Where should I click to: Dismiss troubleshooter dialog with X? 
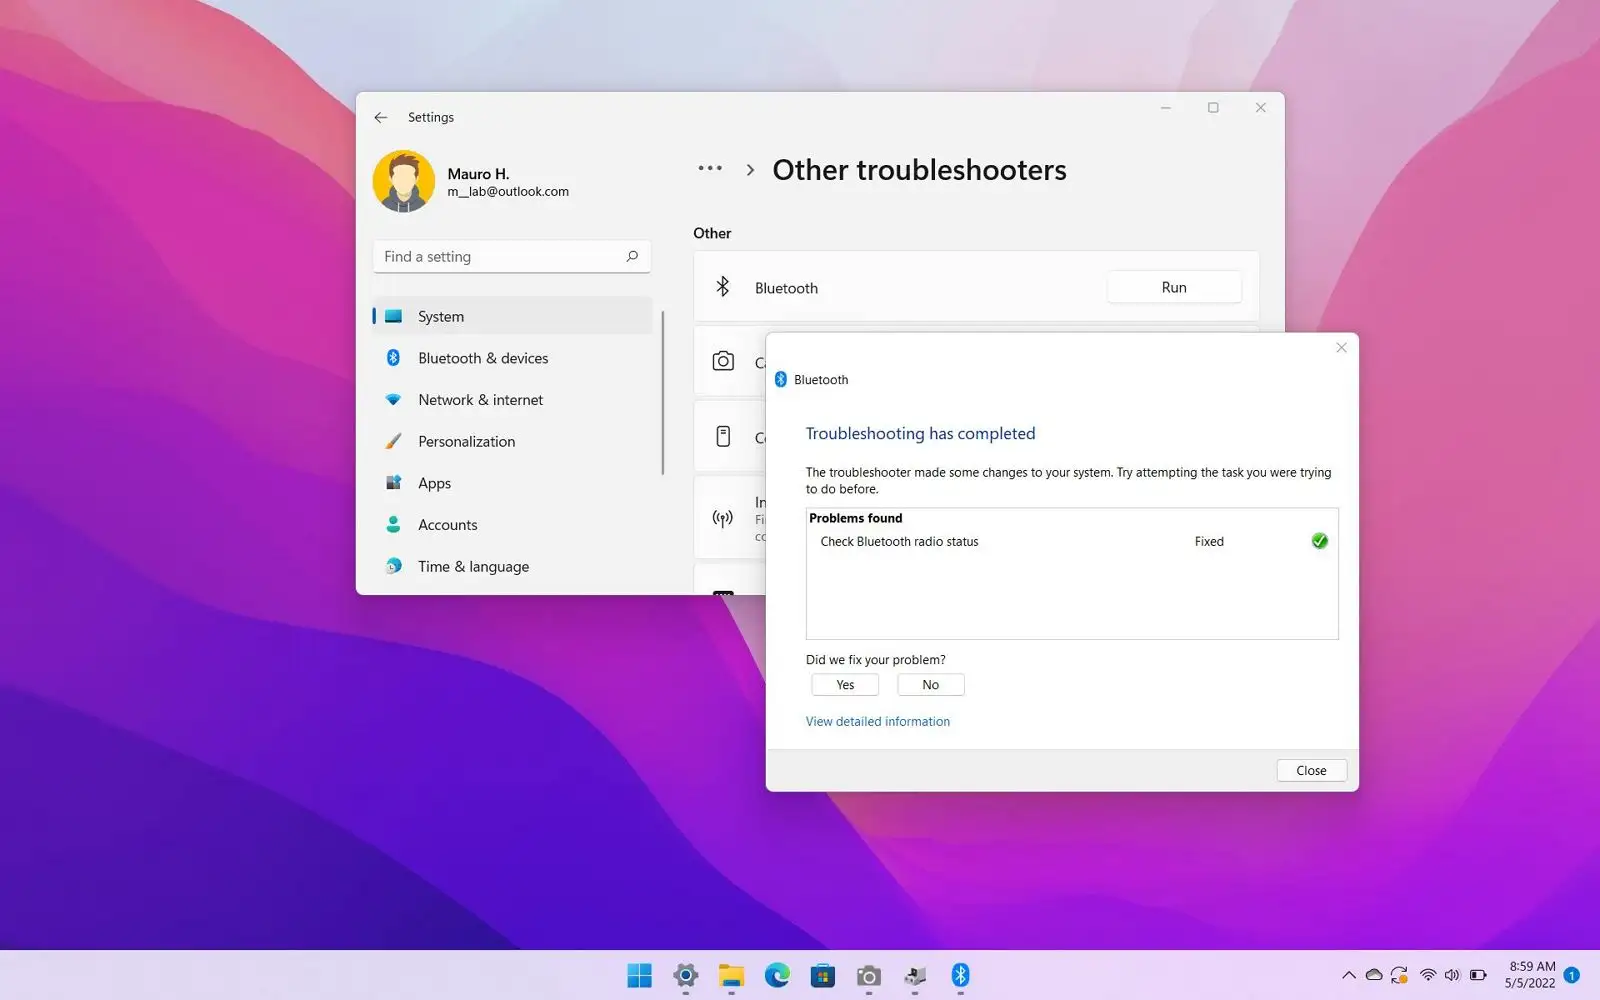[1342, 348]
